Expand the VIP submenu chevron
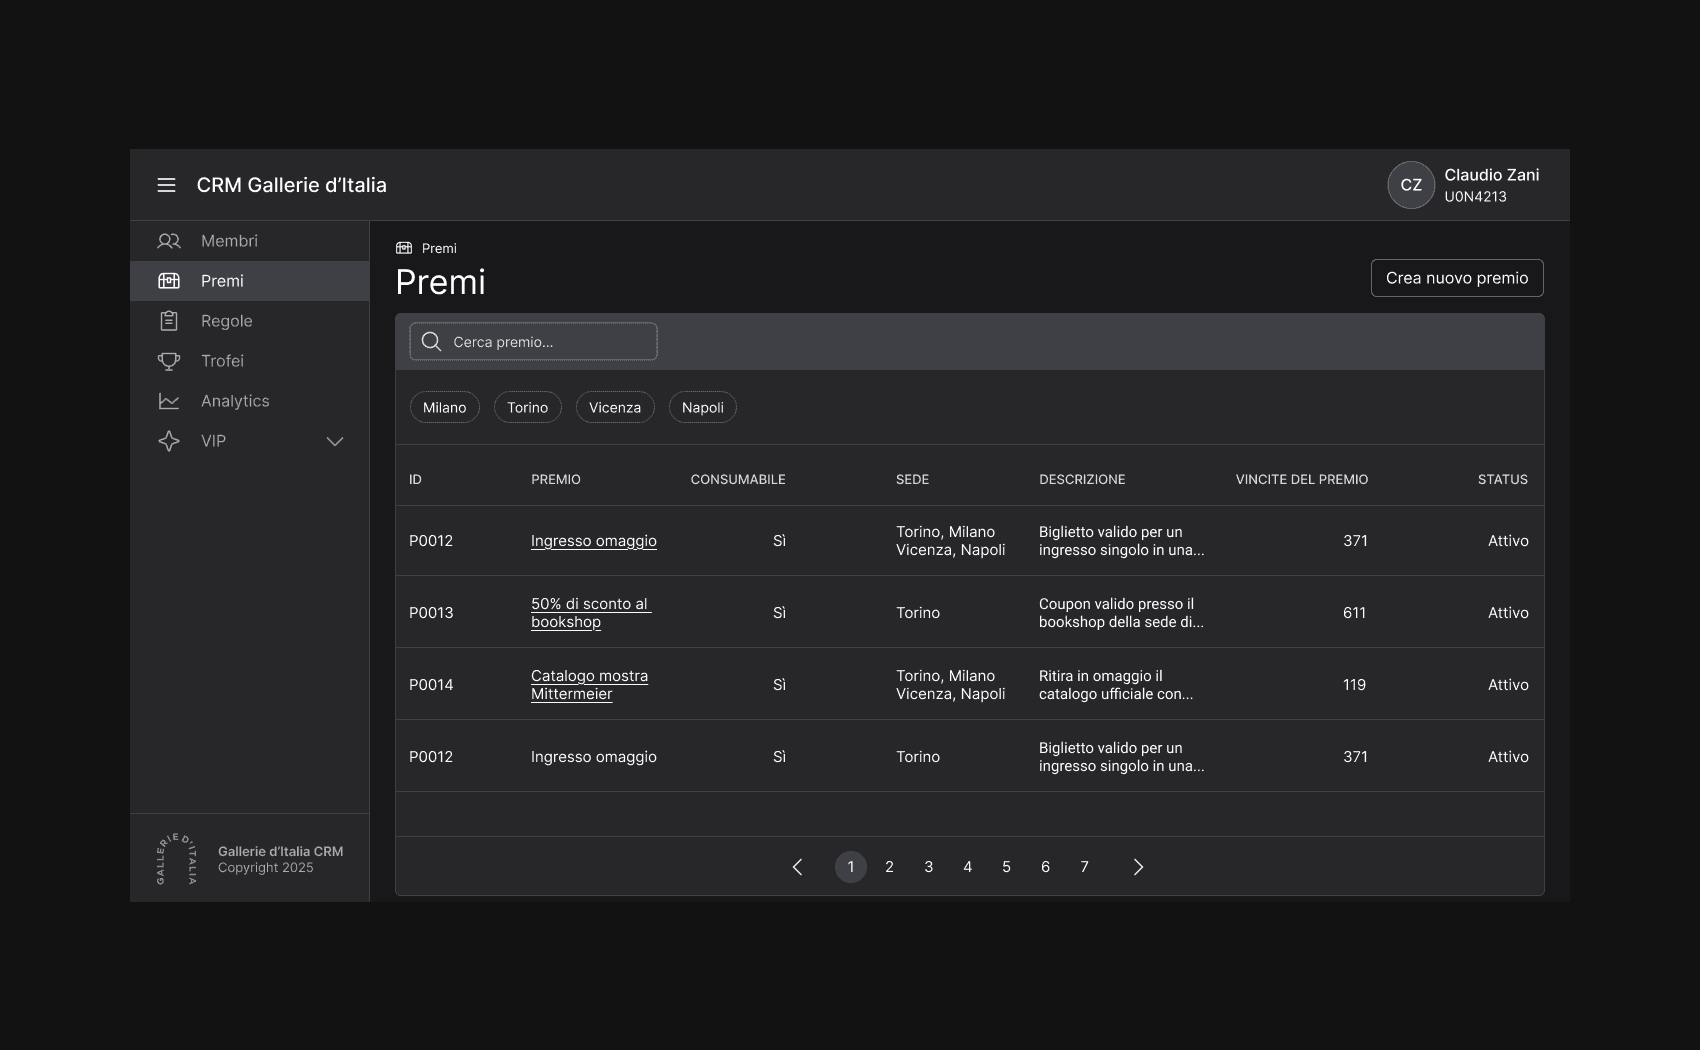Viewport: 1700px width, 1050px height. (x=335, y=441)
